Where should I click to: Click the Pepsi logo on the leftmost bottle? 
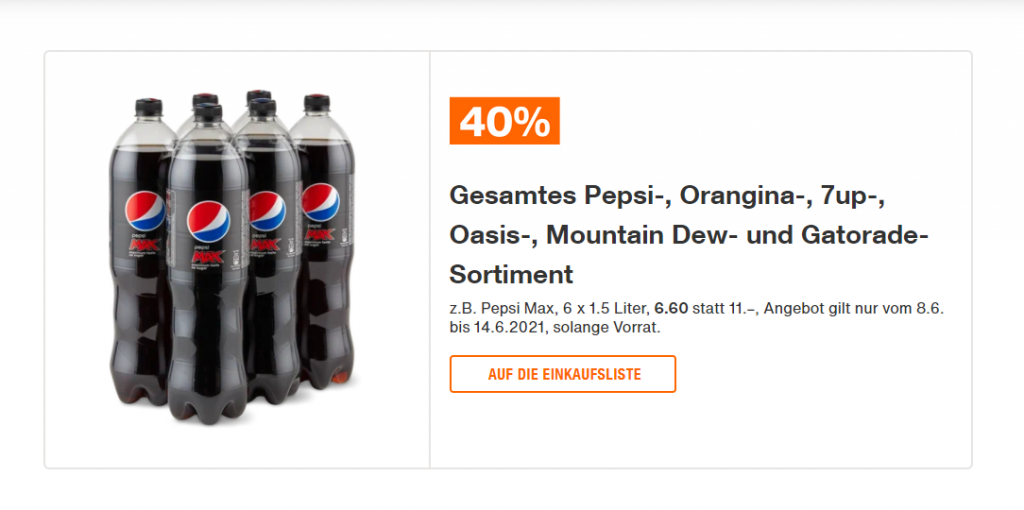(x=145, y=211)
